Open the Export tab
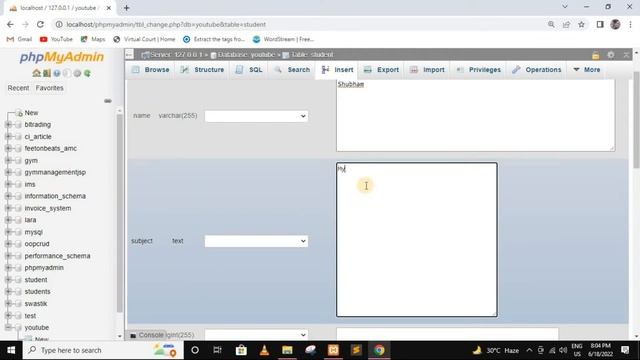Screen dimensions: 640x360 382,70
